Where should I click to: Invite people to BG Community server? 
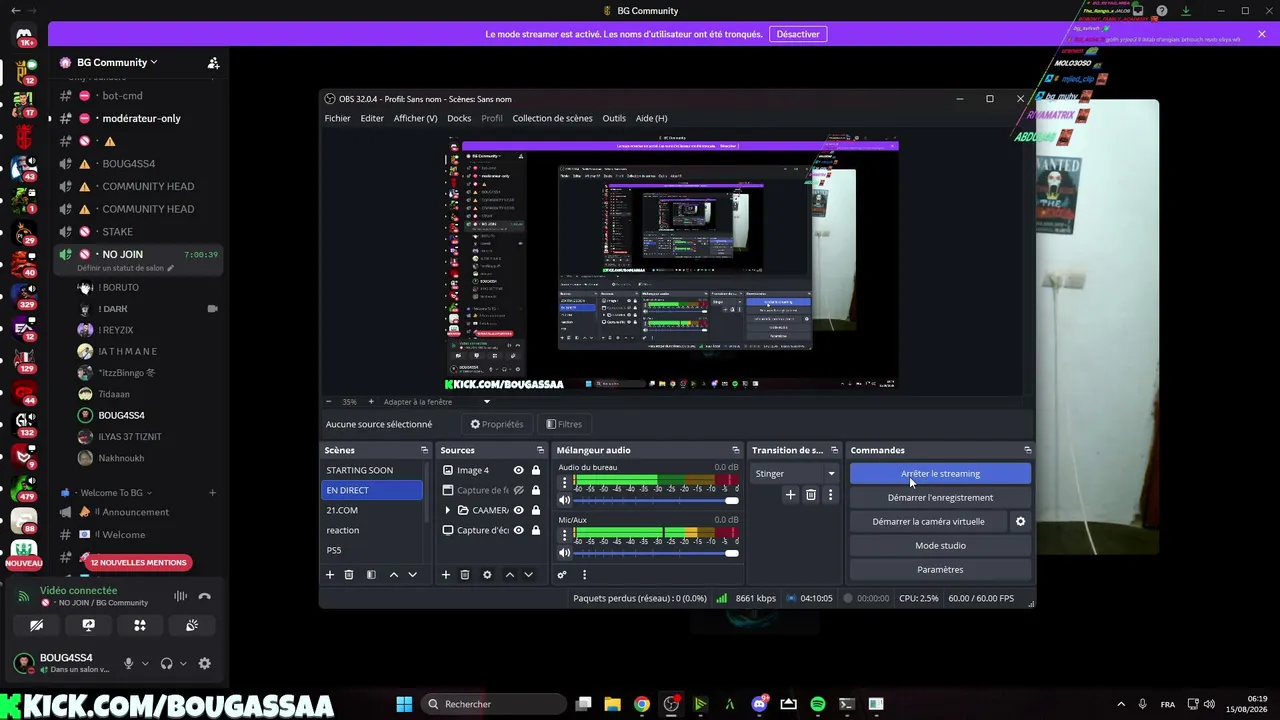(213, 62)
